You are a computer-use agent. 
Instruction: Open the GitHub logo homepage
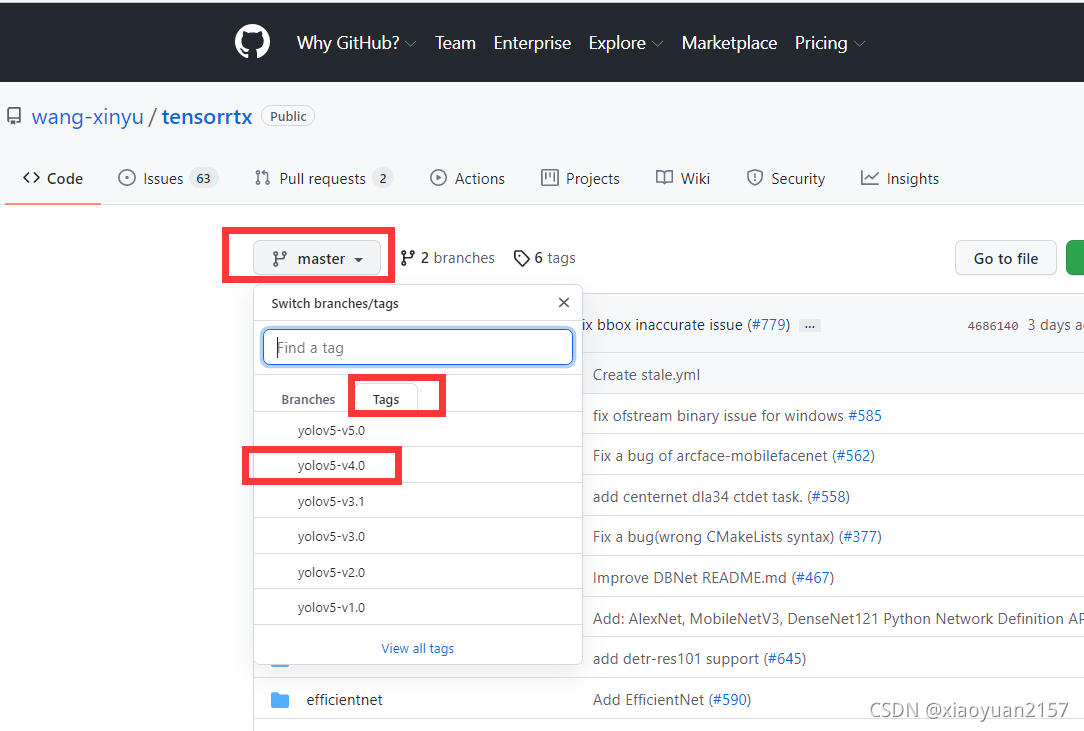point(252,42)
